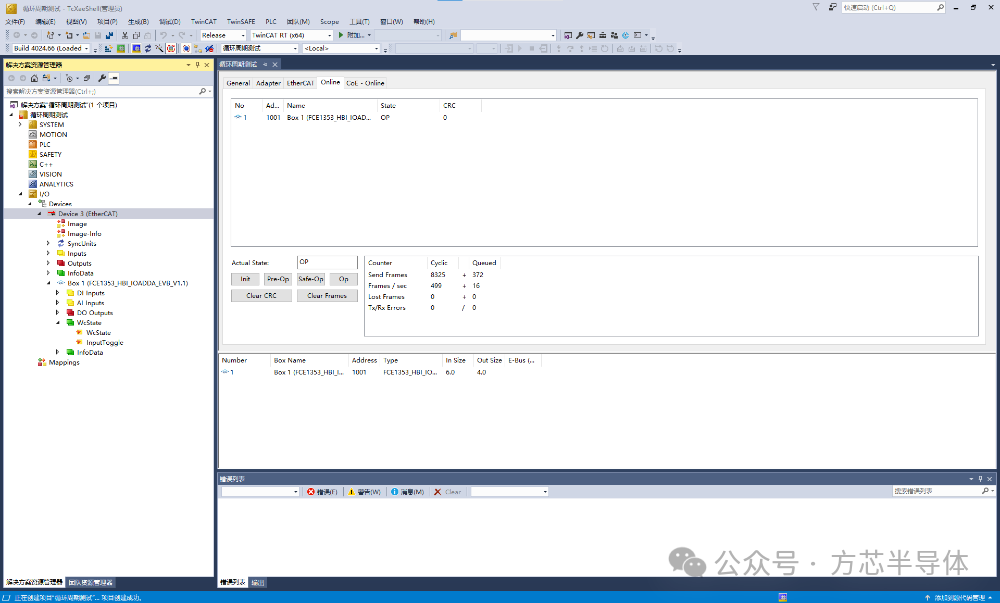The width and height of the screenshot is (1000, 603).
Task: Click the wrench Properties icon in Solution Explorer
Action: point(102,78)
